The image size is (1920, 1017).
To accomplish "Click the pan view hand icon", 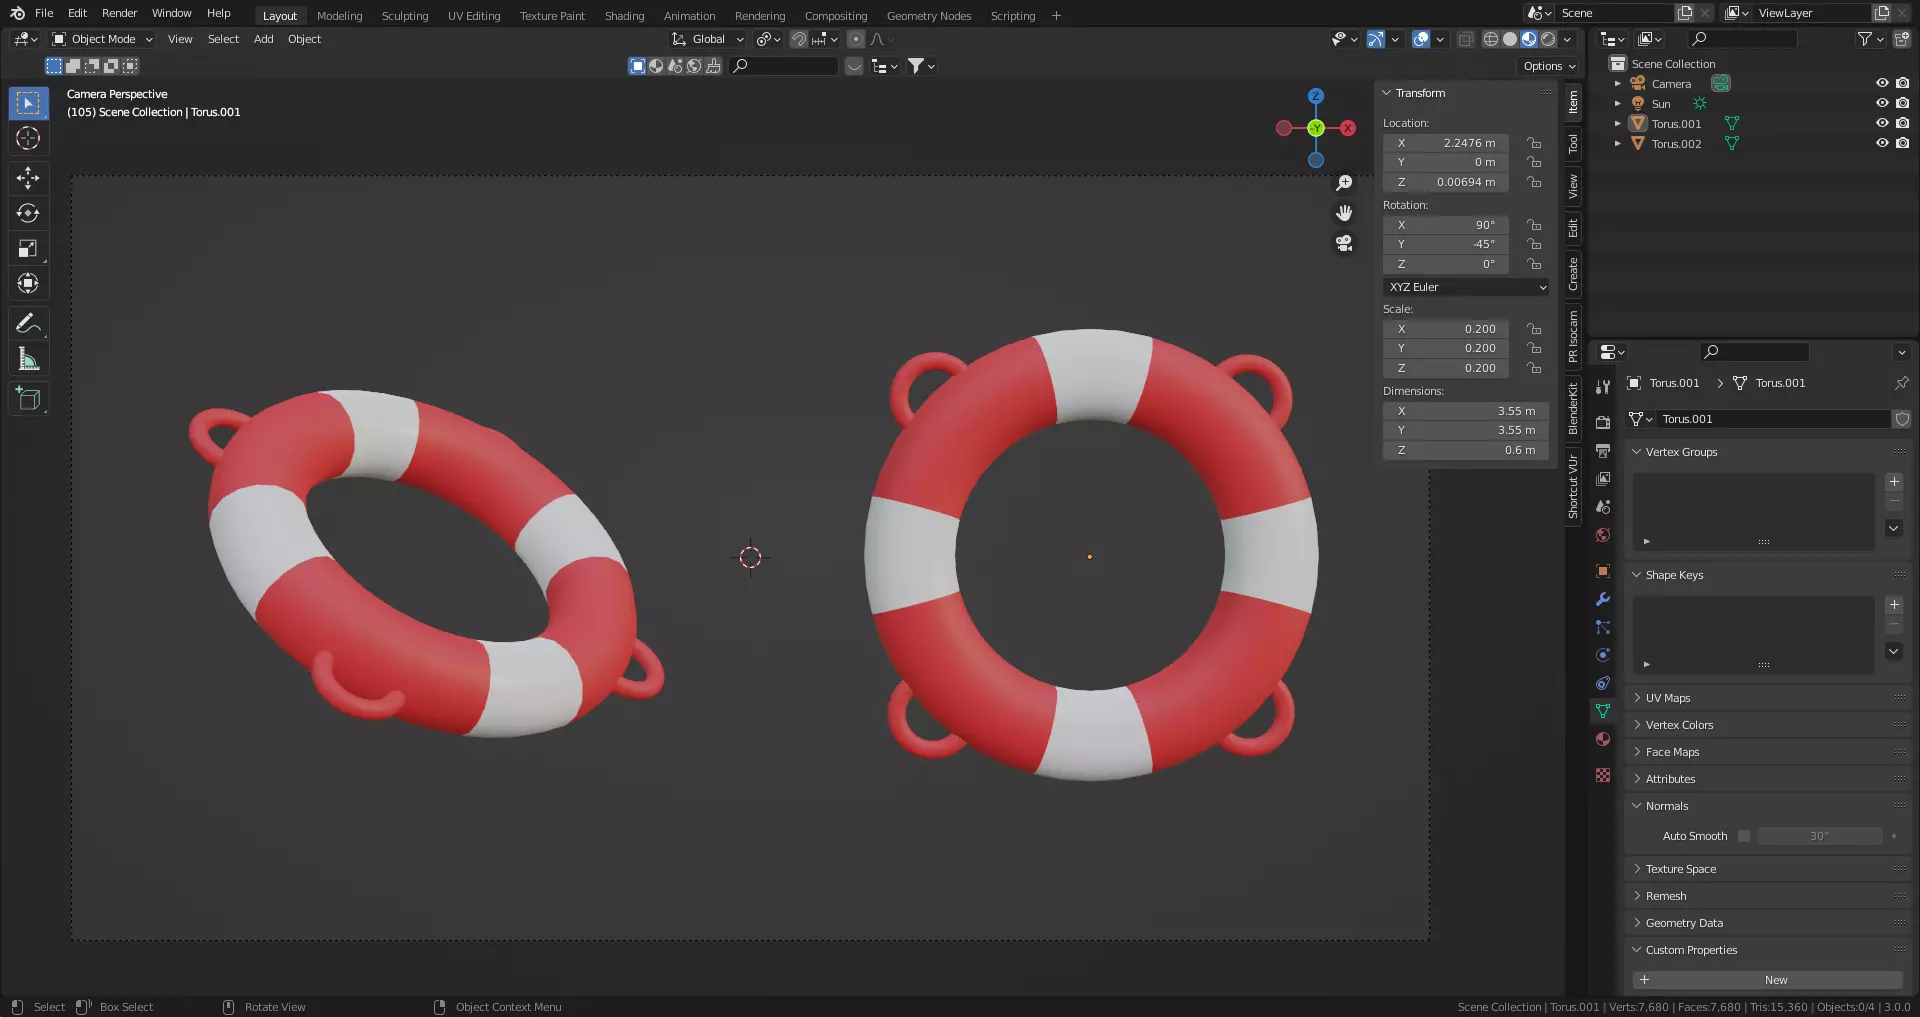I will click(1344, 213).
